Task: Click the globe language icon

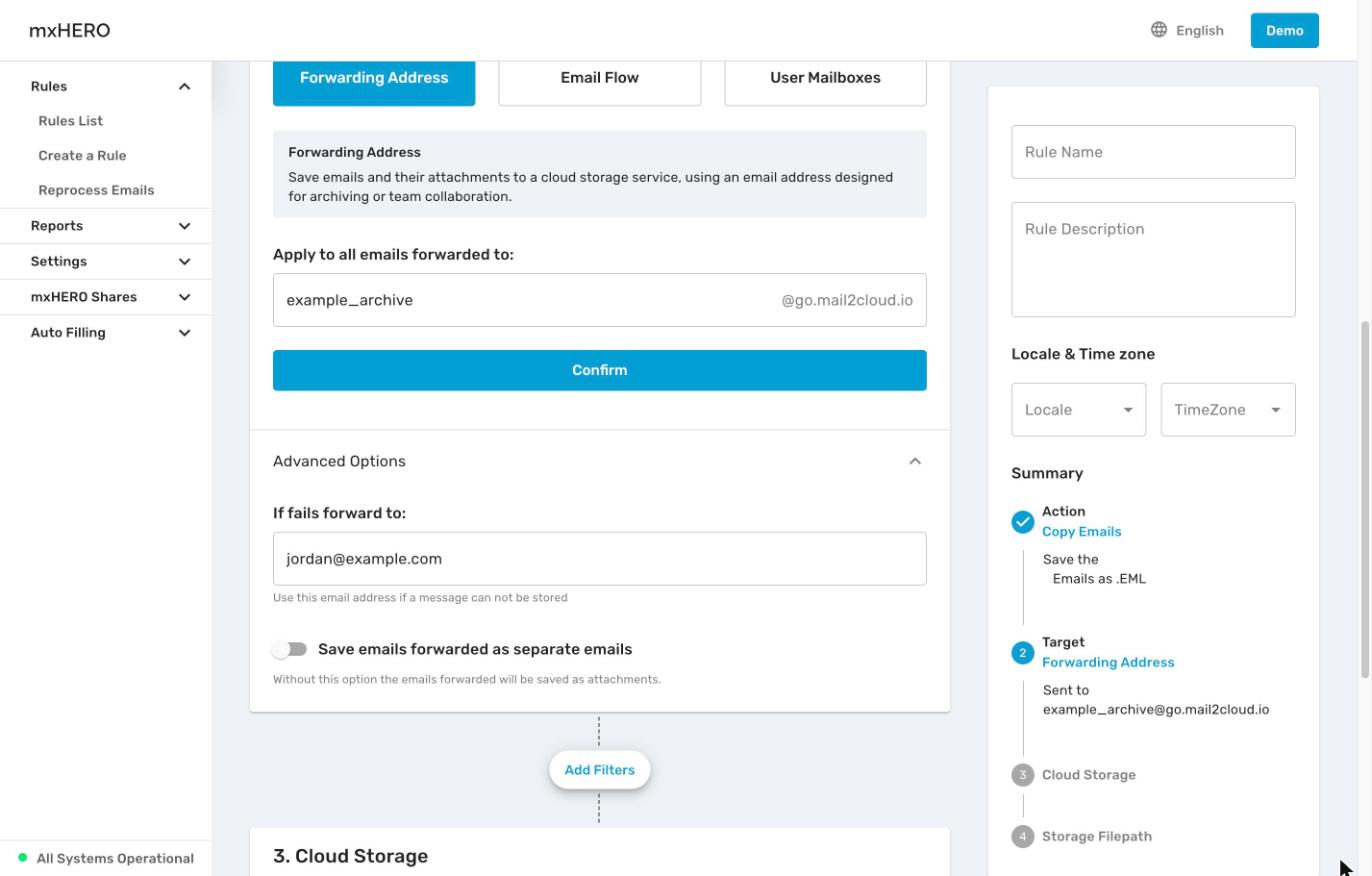Action: pyautogui.click(x=1159, y=30)
